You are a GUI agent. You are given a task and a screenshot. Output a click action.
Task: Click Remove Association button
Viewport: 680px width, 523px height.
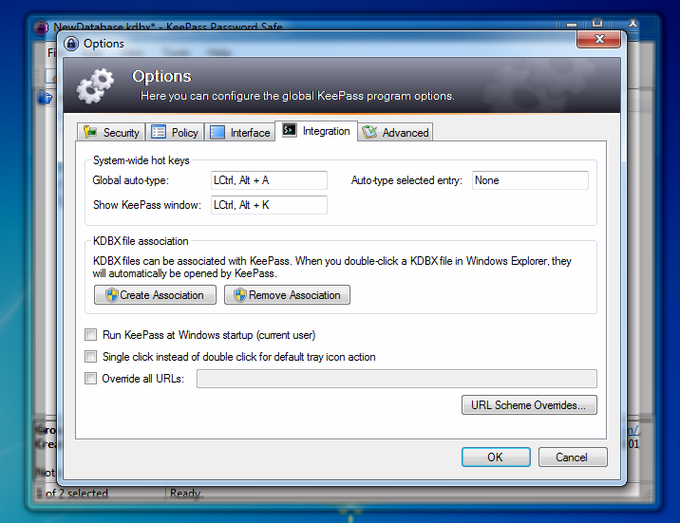287,295
